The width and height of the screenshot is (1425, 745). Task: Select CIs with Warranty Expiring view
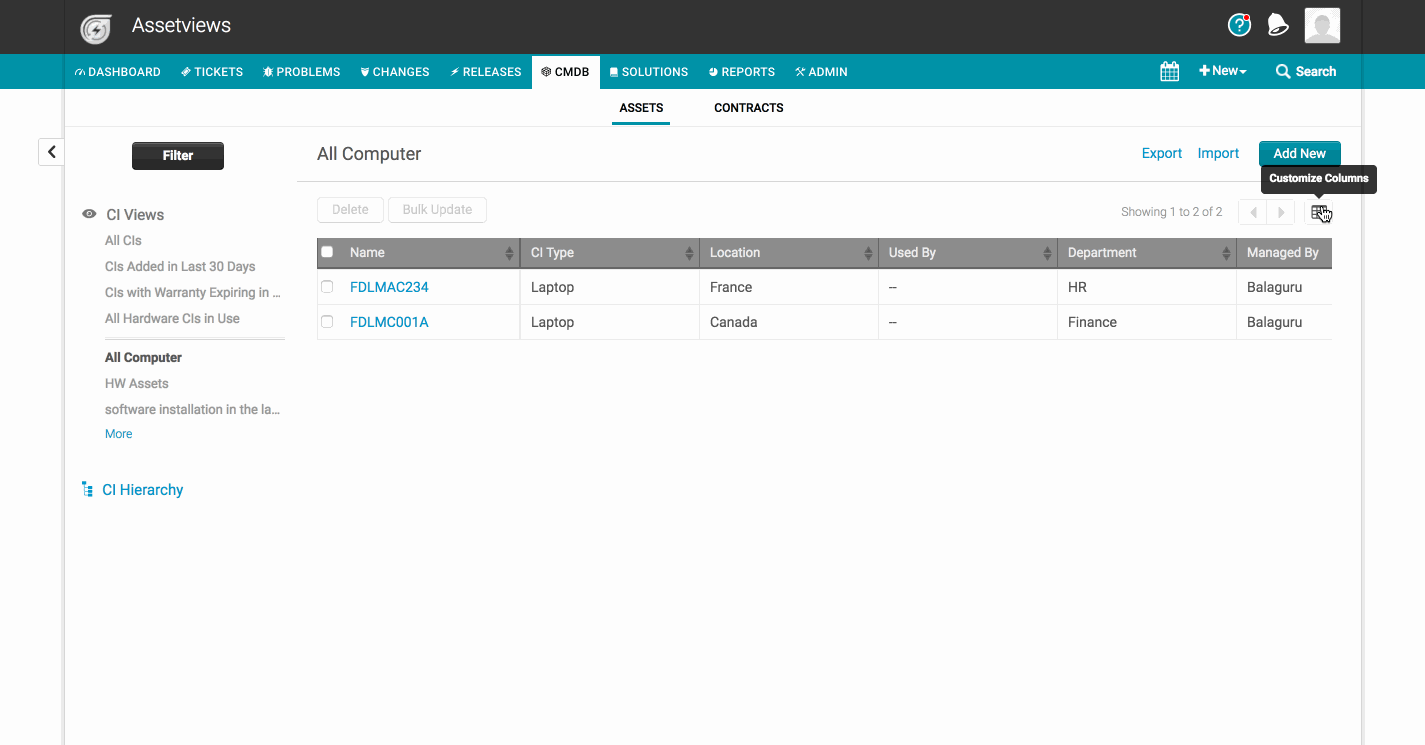click(193, 293)
